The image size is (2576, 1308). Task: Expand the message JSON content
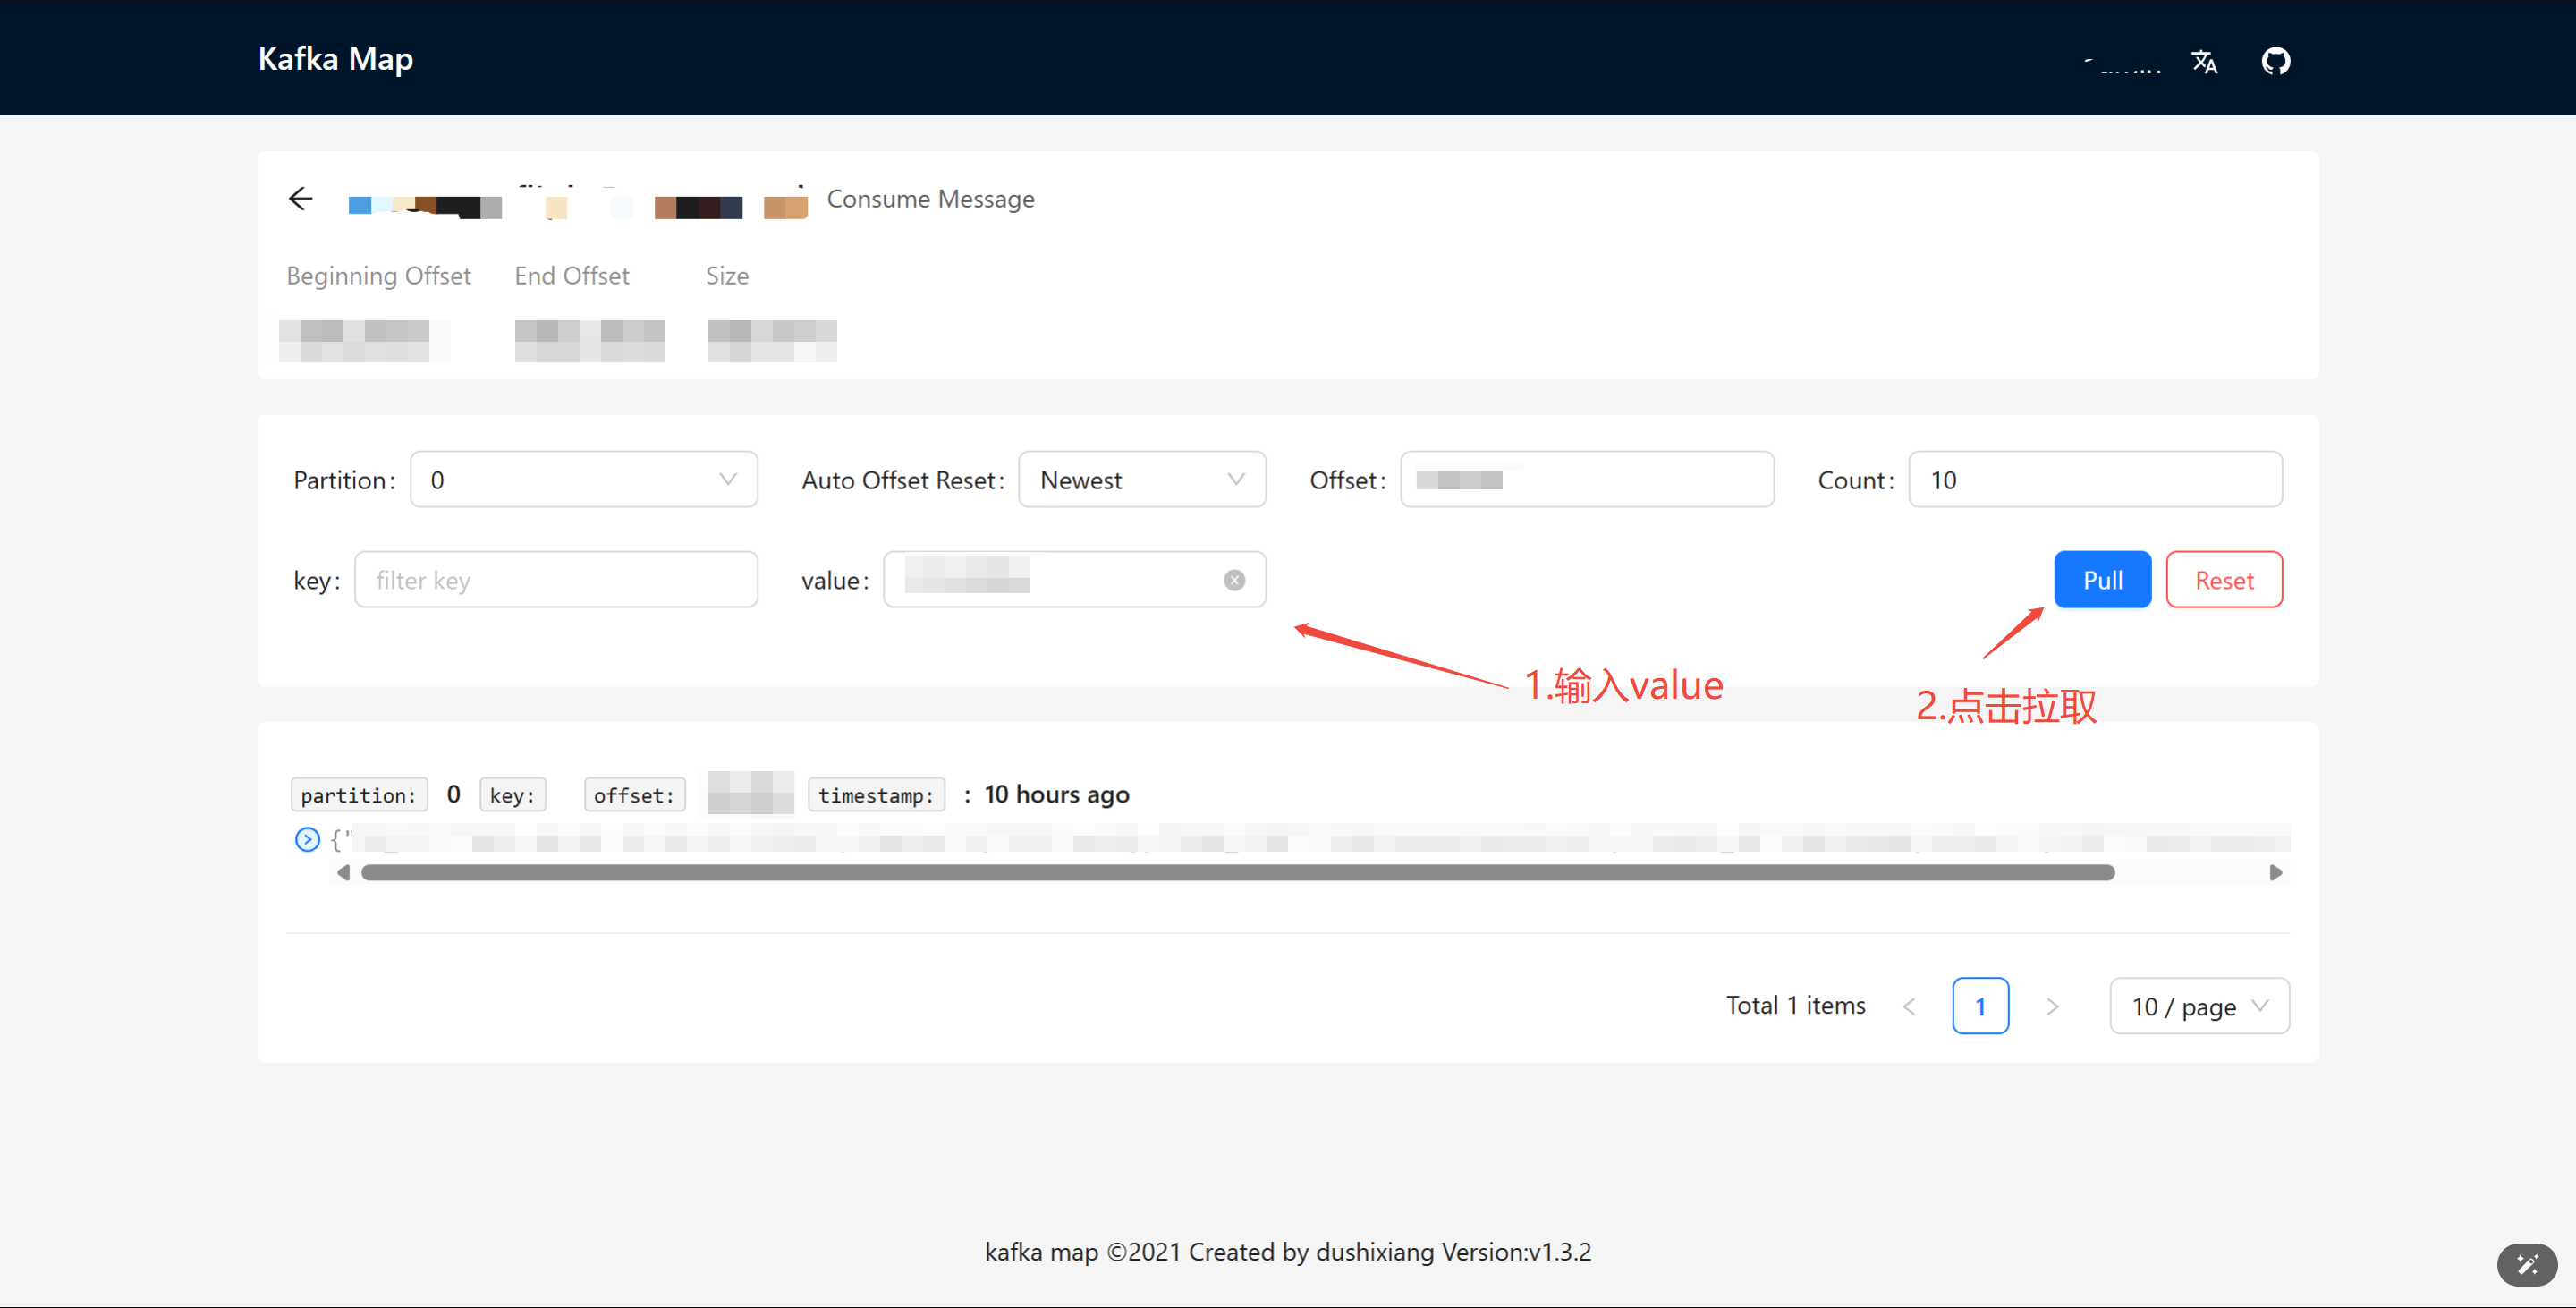pyautogui.click(x=307, y=839)
